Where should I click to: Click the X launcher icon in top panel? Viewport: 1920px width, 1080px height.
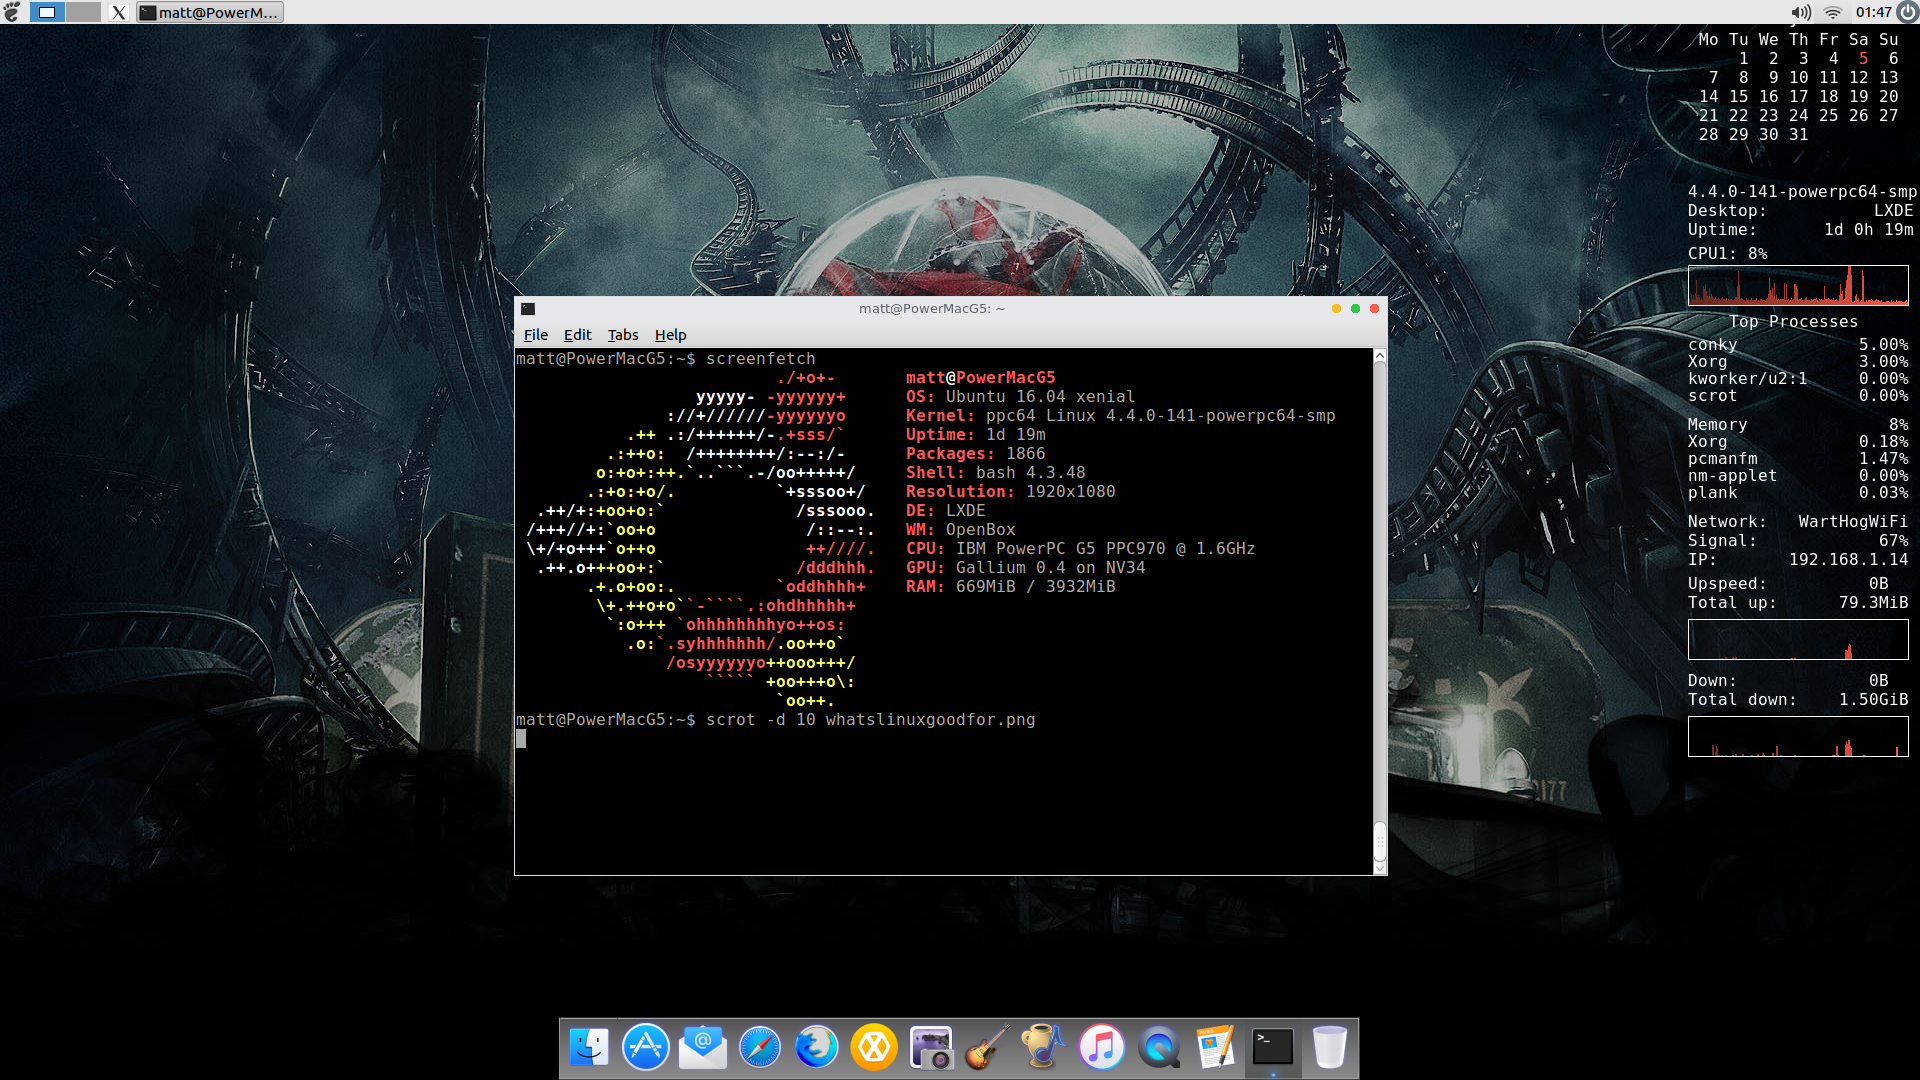118,12
